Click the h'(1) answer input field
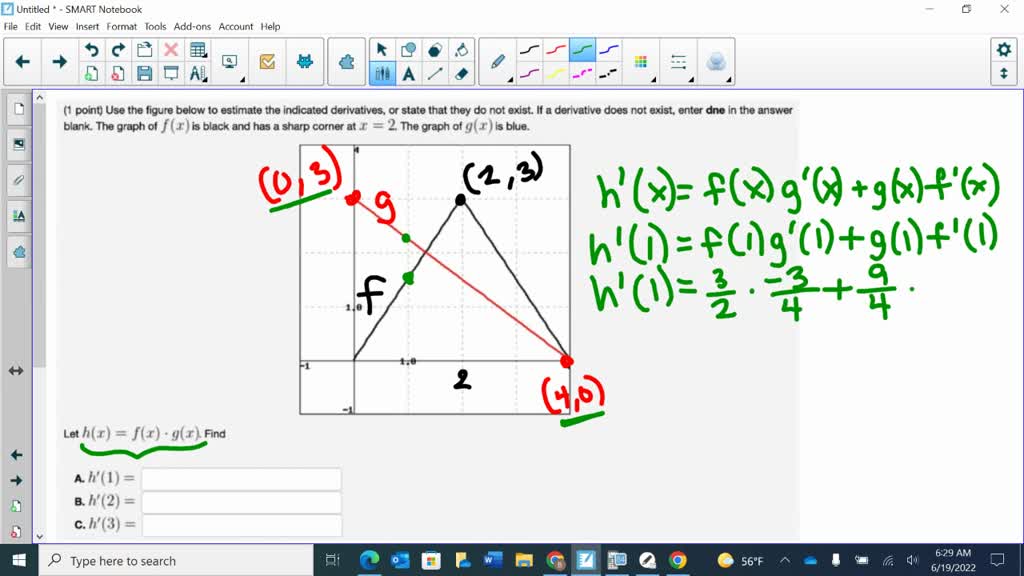Screen dimensions: 1024x576 240,478
